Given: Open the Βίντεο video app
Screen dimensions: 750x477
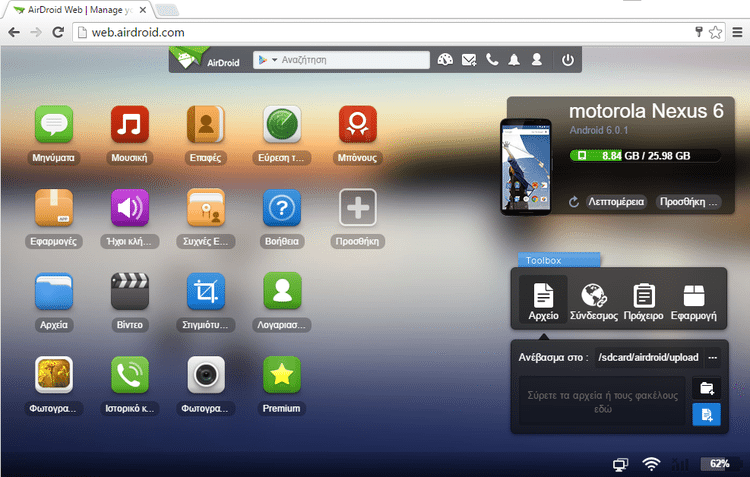Looking at the screenshot, I should (x=130, y=291).
